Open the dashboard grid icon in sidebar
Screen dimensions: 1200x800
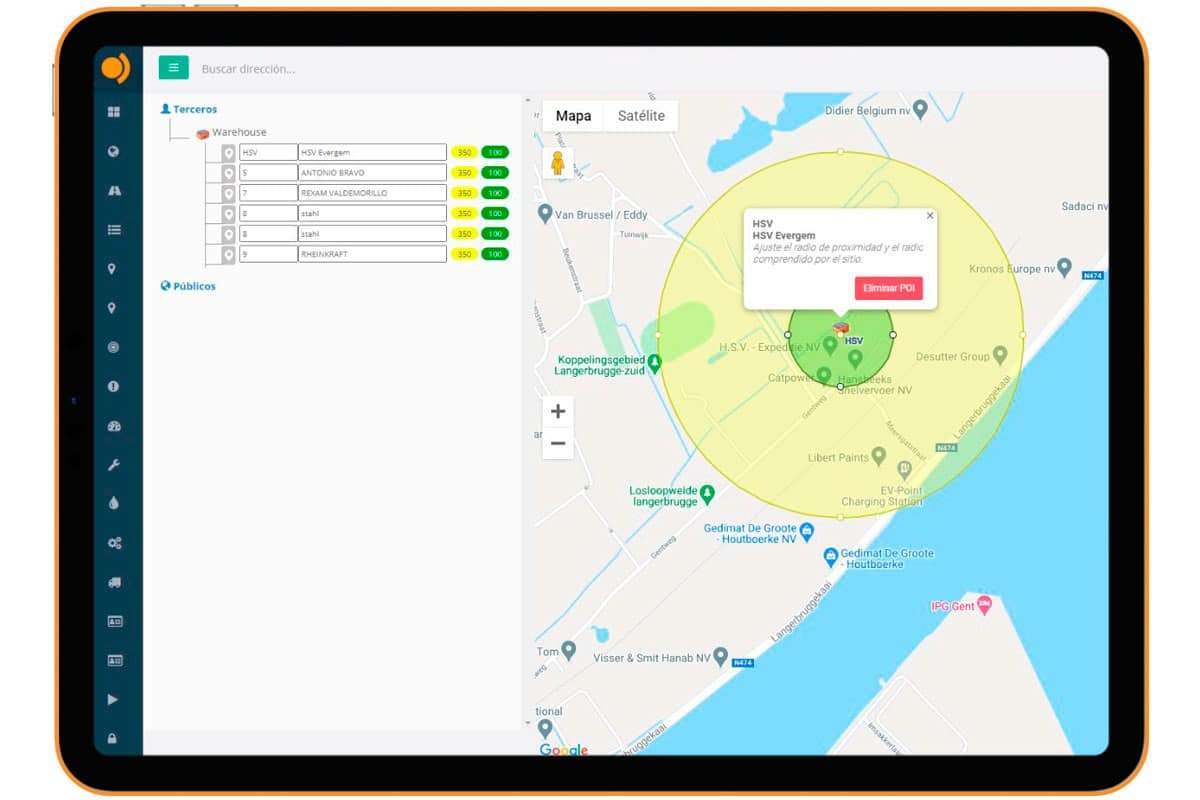[113, 112]
